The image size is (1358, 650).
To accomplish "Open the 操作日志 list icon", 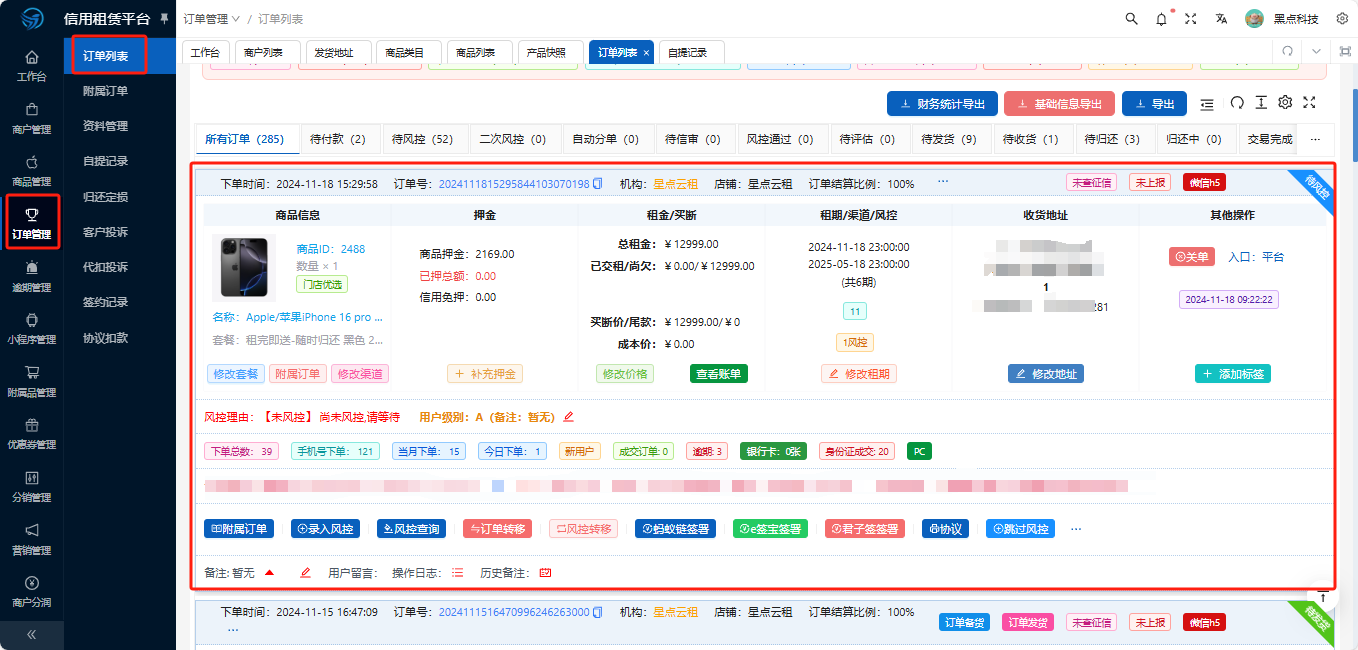I will (x=458, y=573).
